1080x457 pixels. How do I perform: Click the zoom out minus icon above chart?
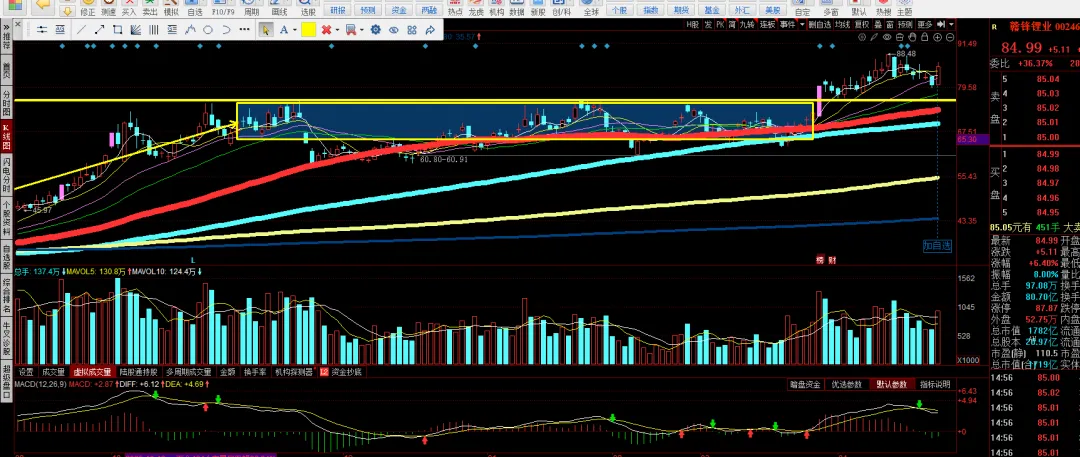[x=950, y=37]
